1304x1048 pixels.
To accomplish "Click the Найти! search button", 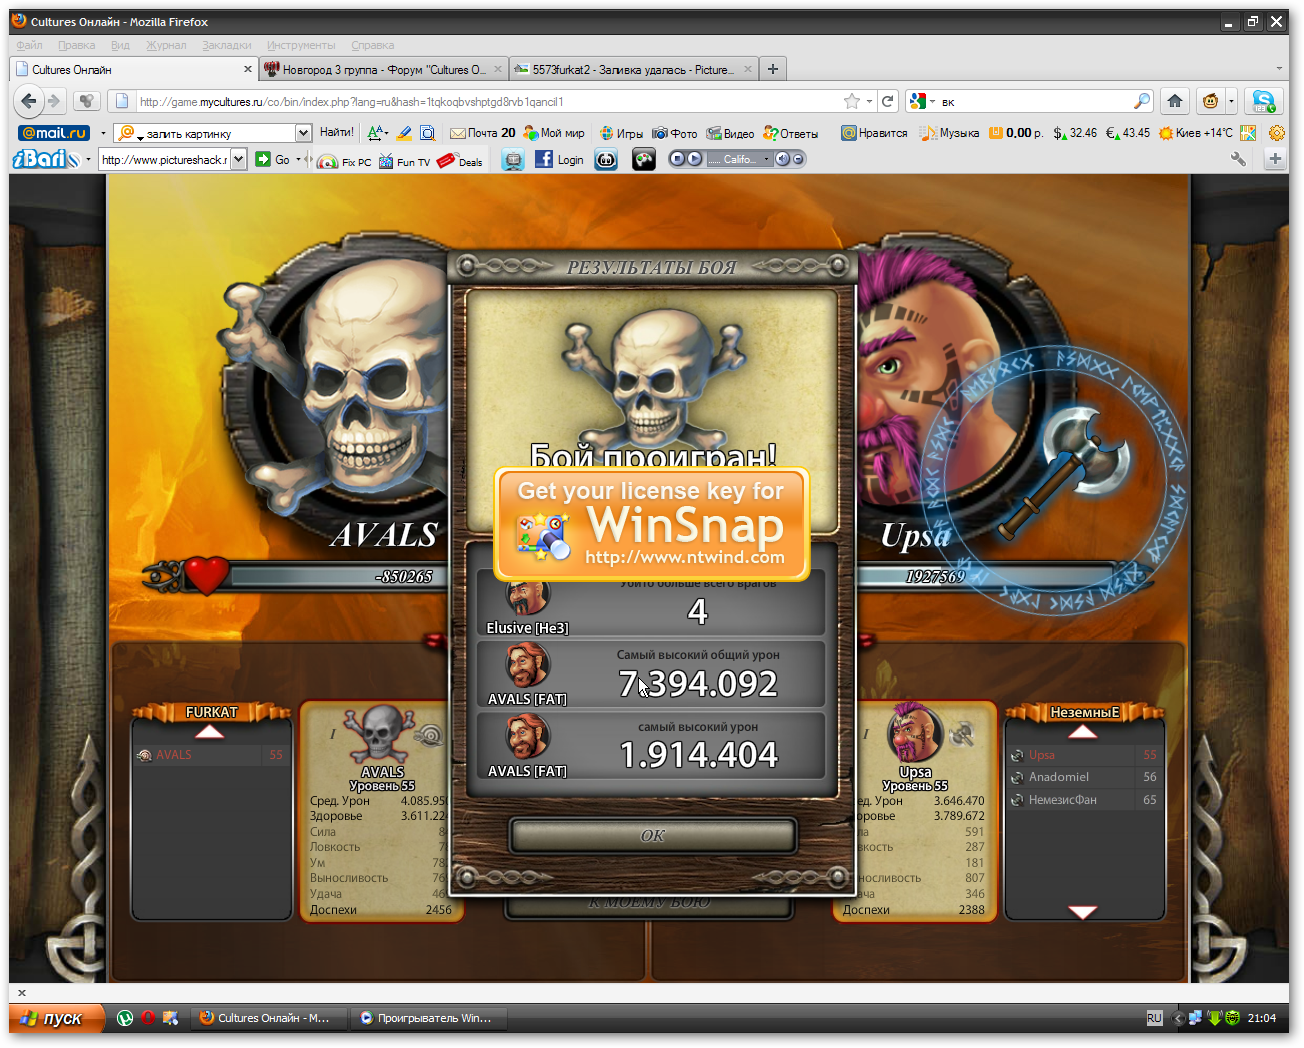I will (x=337, y=132).
